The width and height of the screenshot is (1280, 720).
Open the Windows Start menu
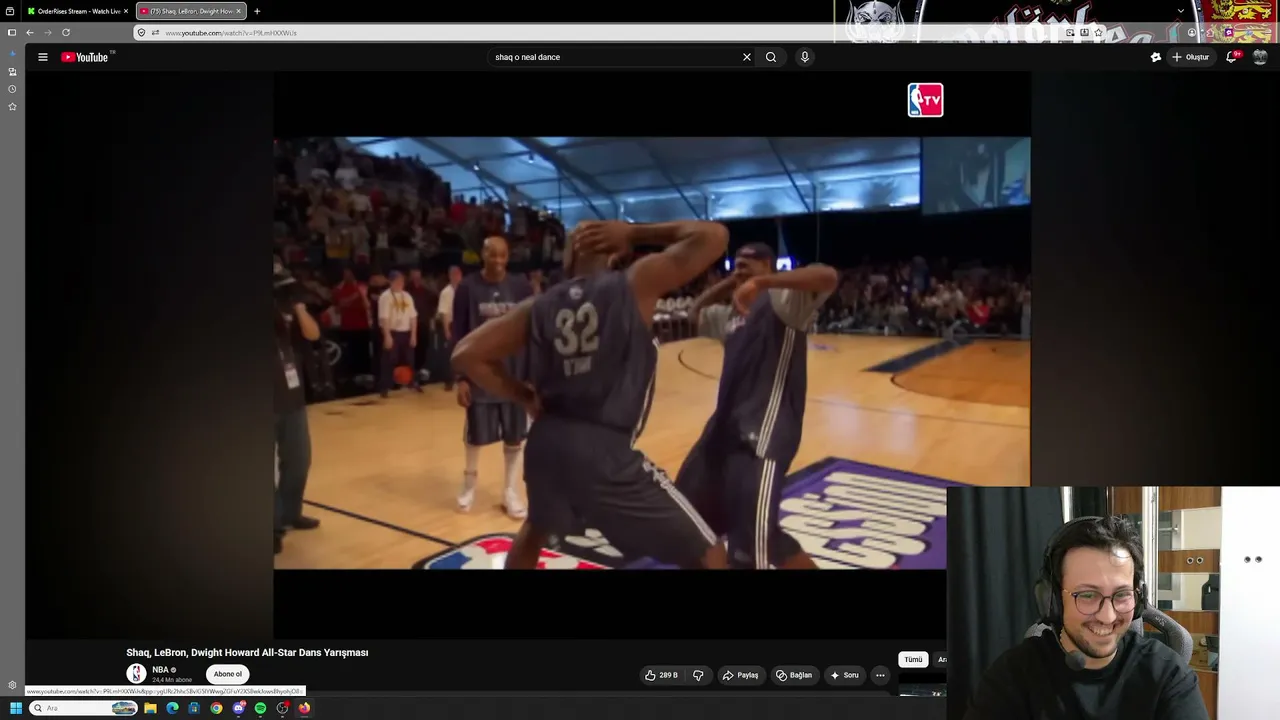(15, 708)
